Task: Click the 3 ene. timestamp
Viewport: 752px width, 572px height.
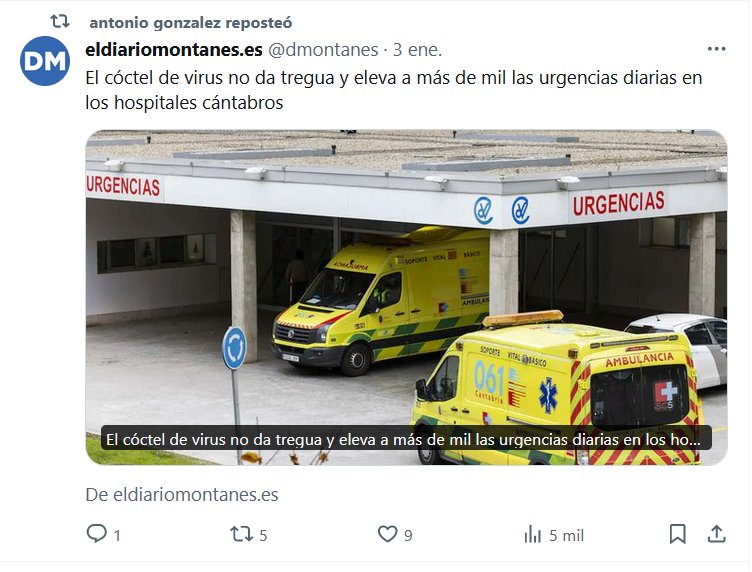Action: click(x=417, y=50)
